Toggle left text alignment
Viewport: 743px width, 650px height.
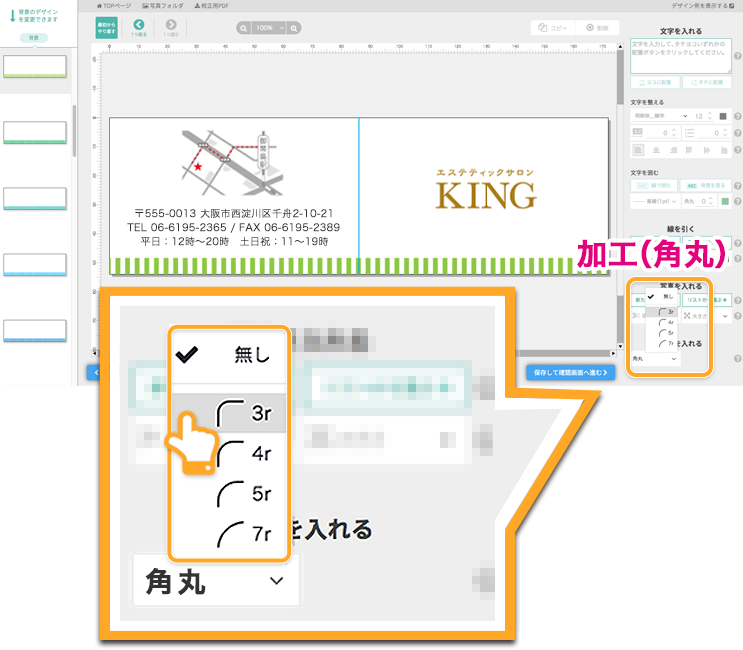tap(638, 150)
